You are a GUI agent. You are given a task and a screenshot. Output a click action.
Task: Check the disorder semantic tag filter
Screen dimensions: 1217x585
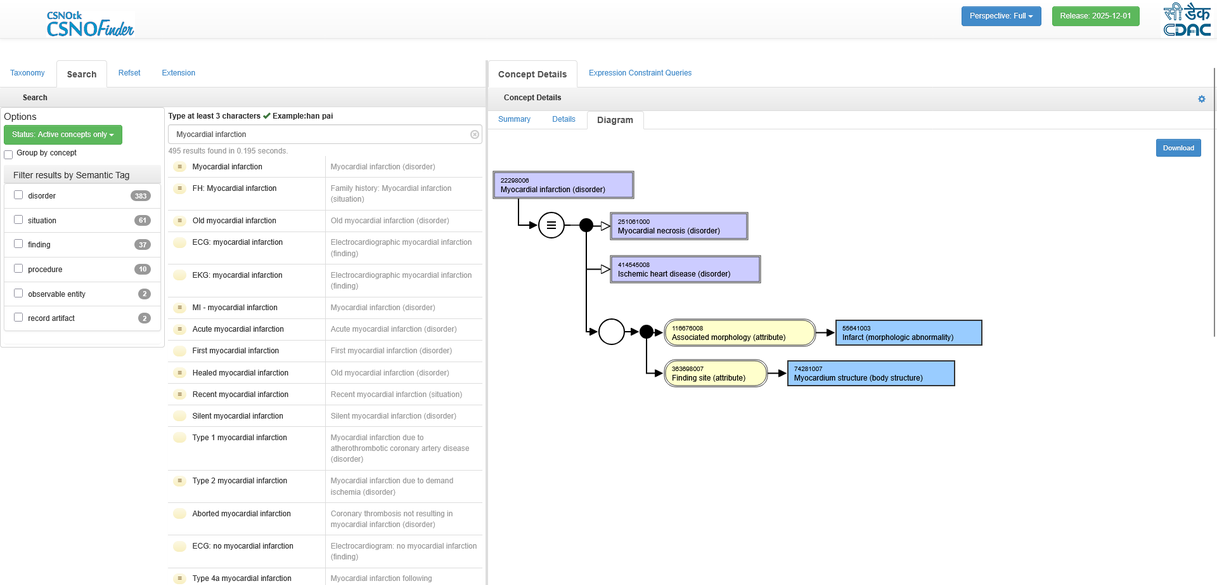pyautogui.click(x=18, y=195)
